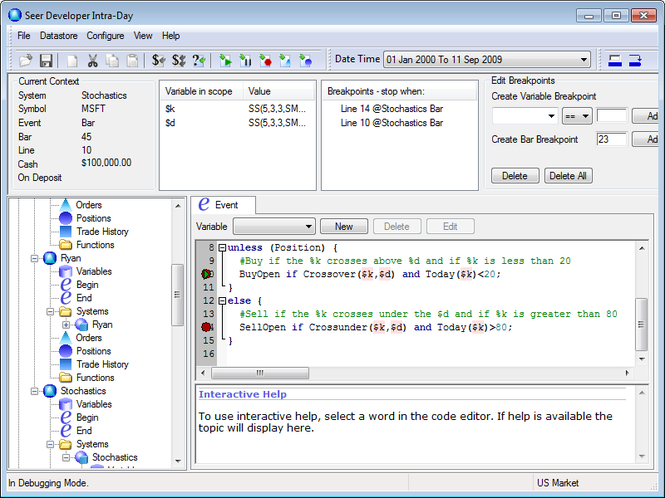Click the question mark help toolbar icon
The image size is (665, 498).
coord(198,60)
